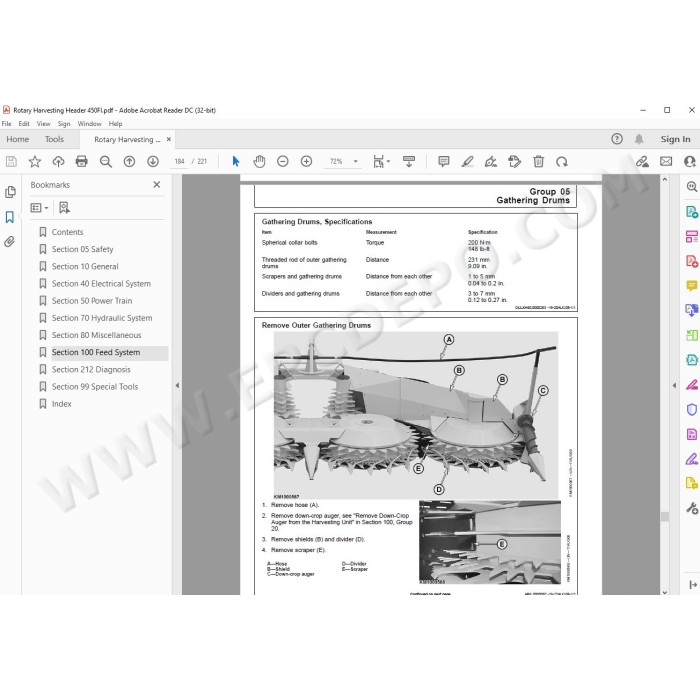Send file by email envelope icon
700x700 pixels.
666,162
